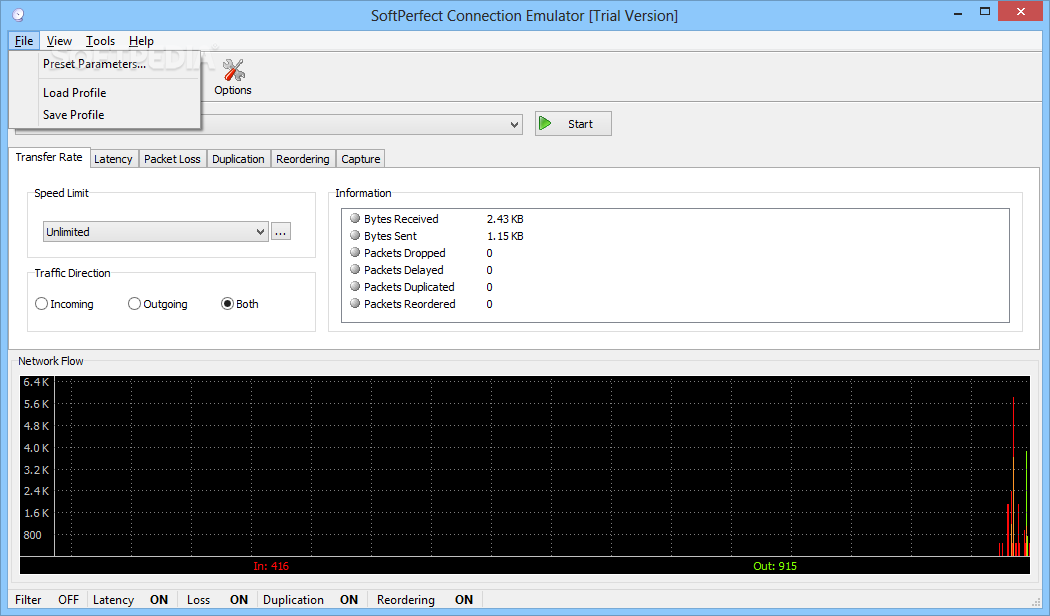
Task: Click the green Start play icon
Action: pos(545,124)
